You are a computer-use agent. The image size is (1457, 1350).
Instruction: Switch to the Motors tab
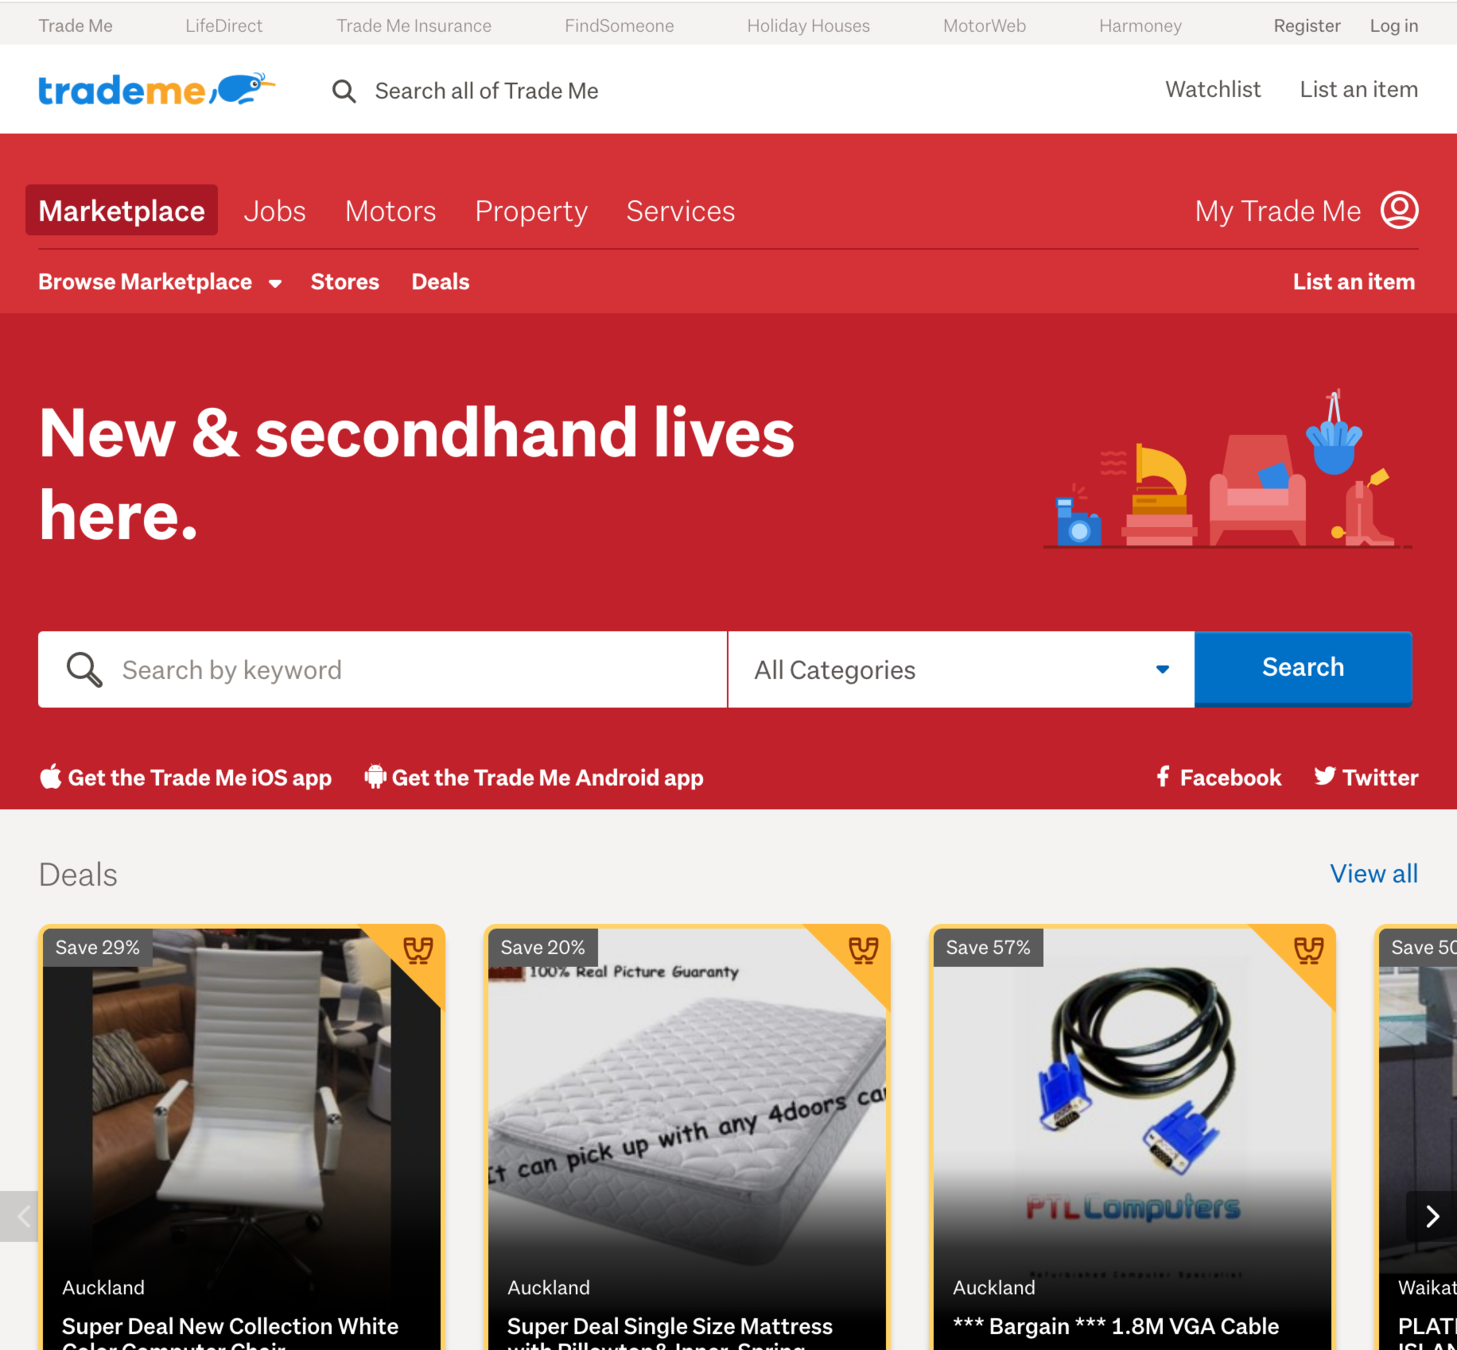click(390, 211)
